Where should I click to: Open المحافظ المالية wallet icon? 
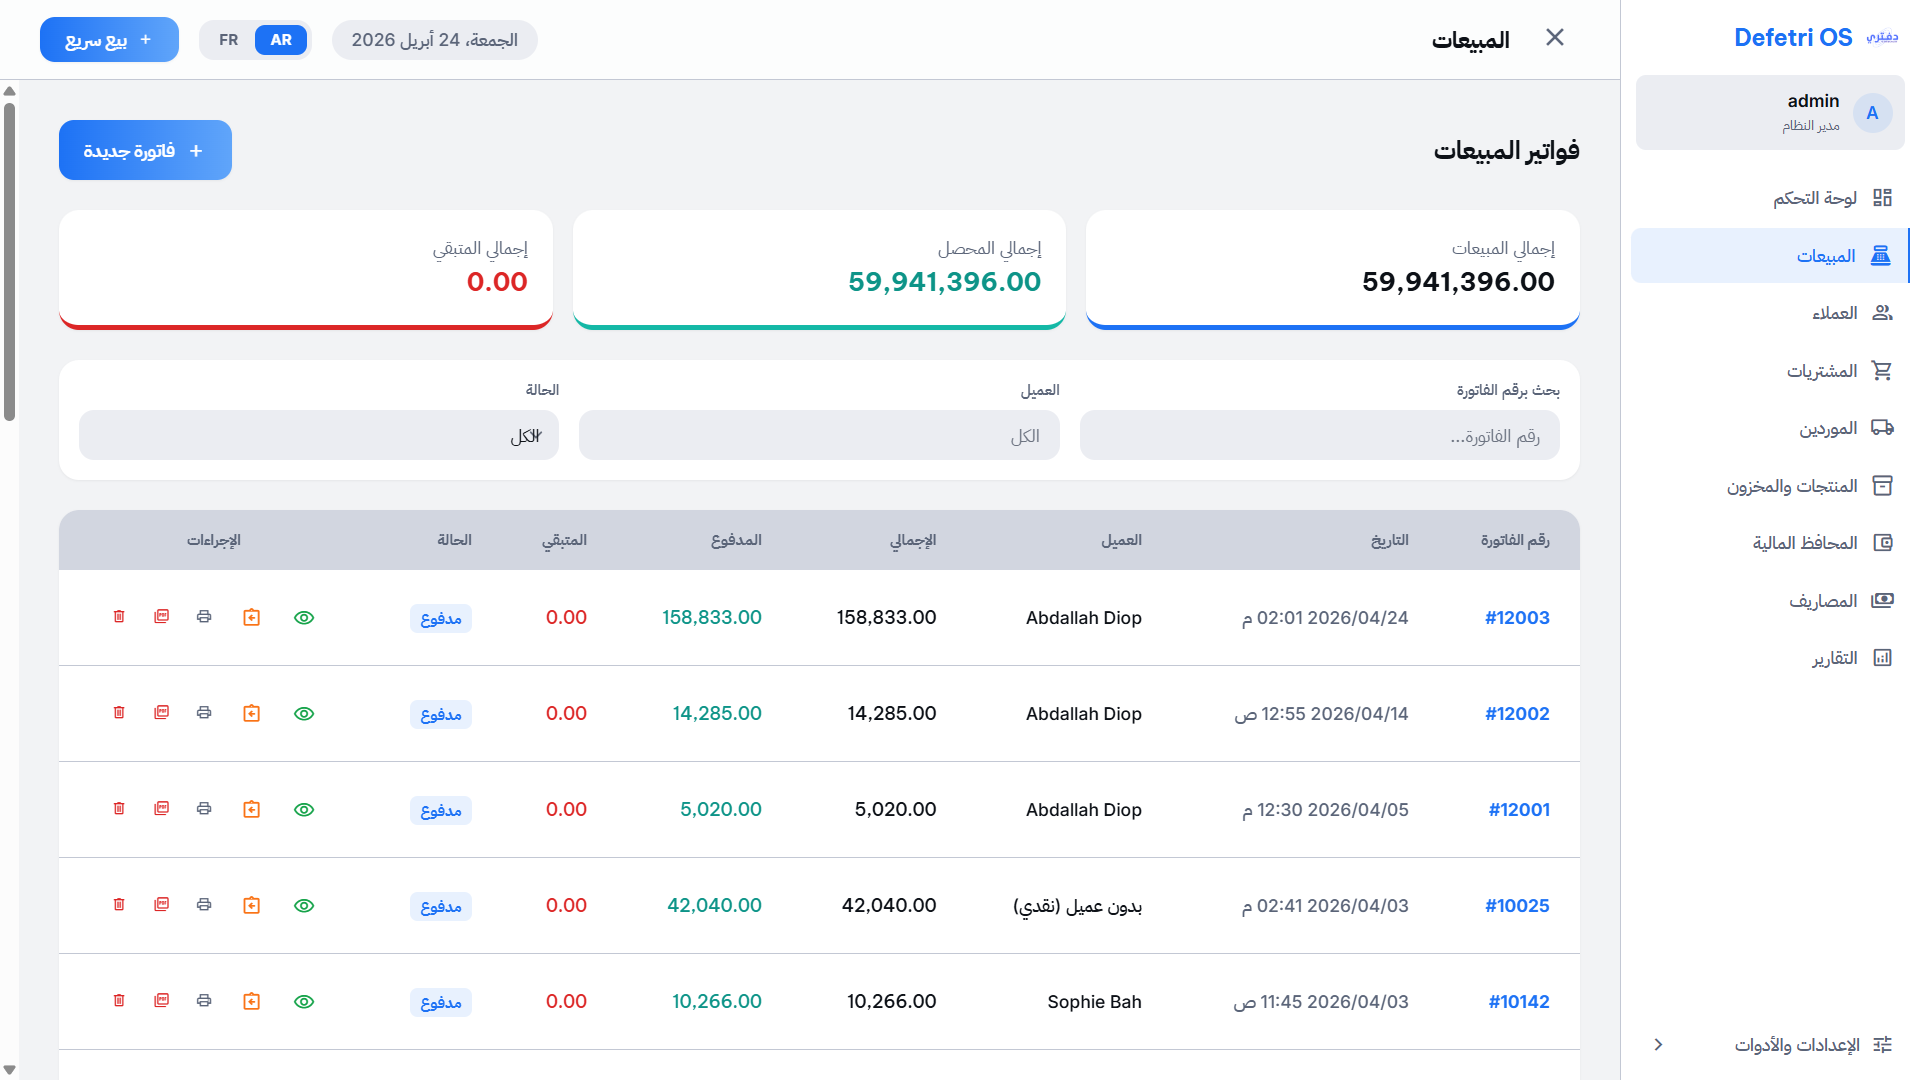point(1884,542)
